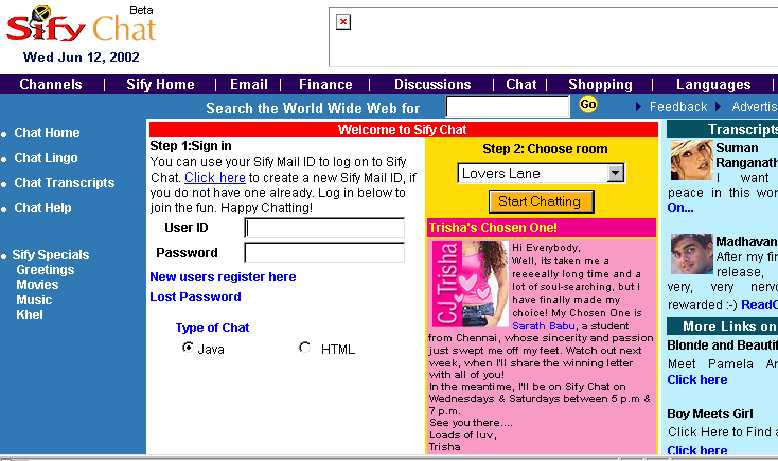Click the Lost Password link
Image resolution: width=778 pixels, height=461 pixels.
(196, 297)
